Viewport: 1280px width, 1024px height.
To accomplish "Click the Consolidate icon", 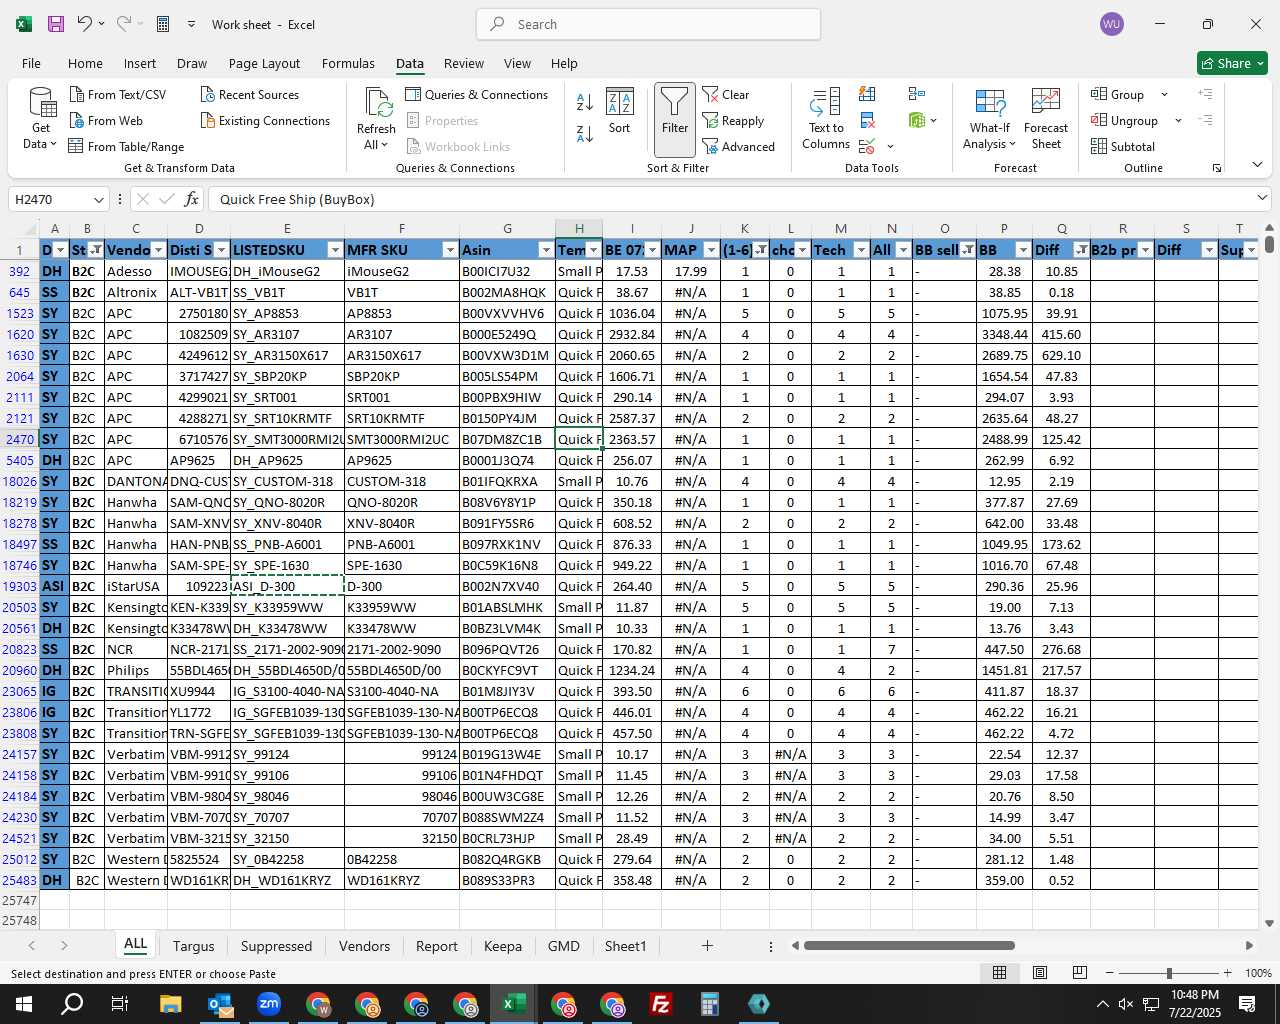I will click(916, 94).
